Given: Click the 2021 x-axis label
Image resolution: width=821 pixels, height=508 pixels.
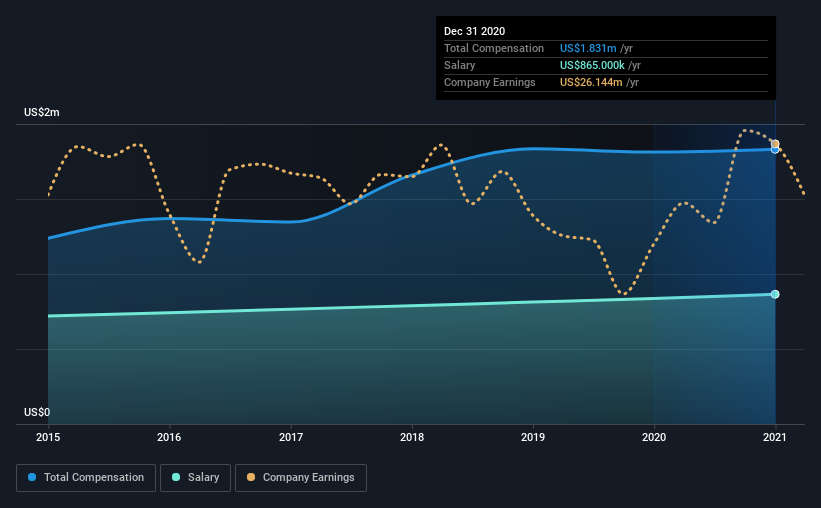Looking at the screenshot, I should [775, 437].
